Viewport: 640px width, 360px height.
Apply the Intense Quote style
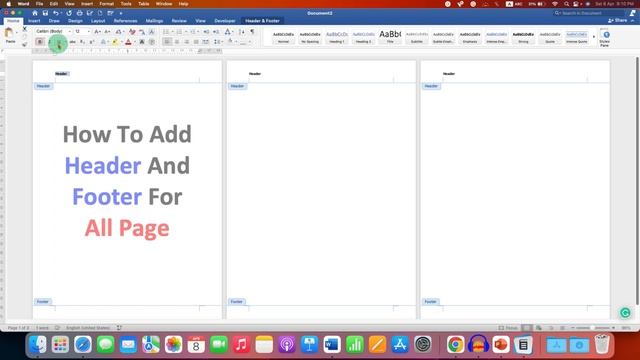[577, 37]
